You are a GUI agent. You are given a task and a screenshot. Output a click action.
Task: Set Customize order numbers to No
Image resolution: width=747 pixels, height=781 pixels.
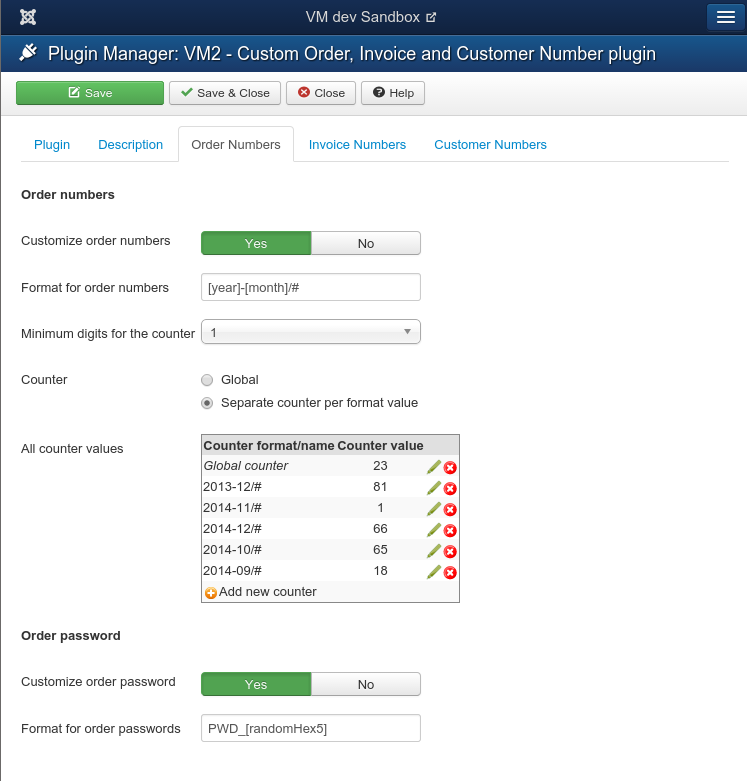coord(365,243)
